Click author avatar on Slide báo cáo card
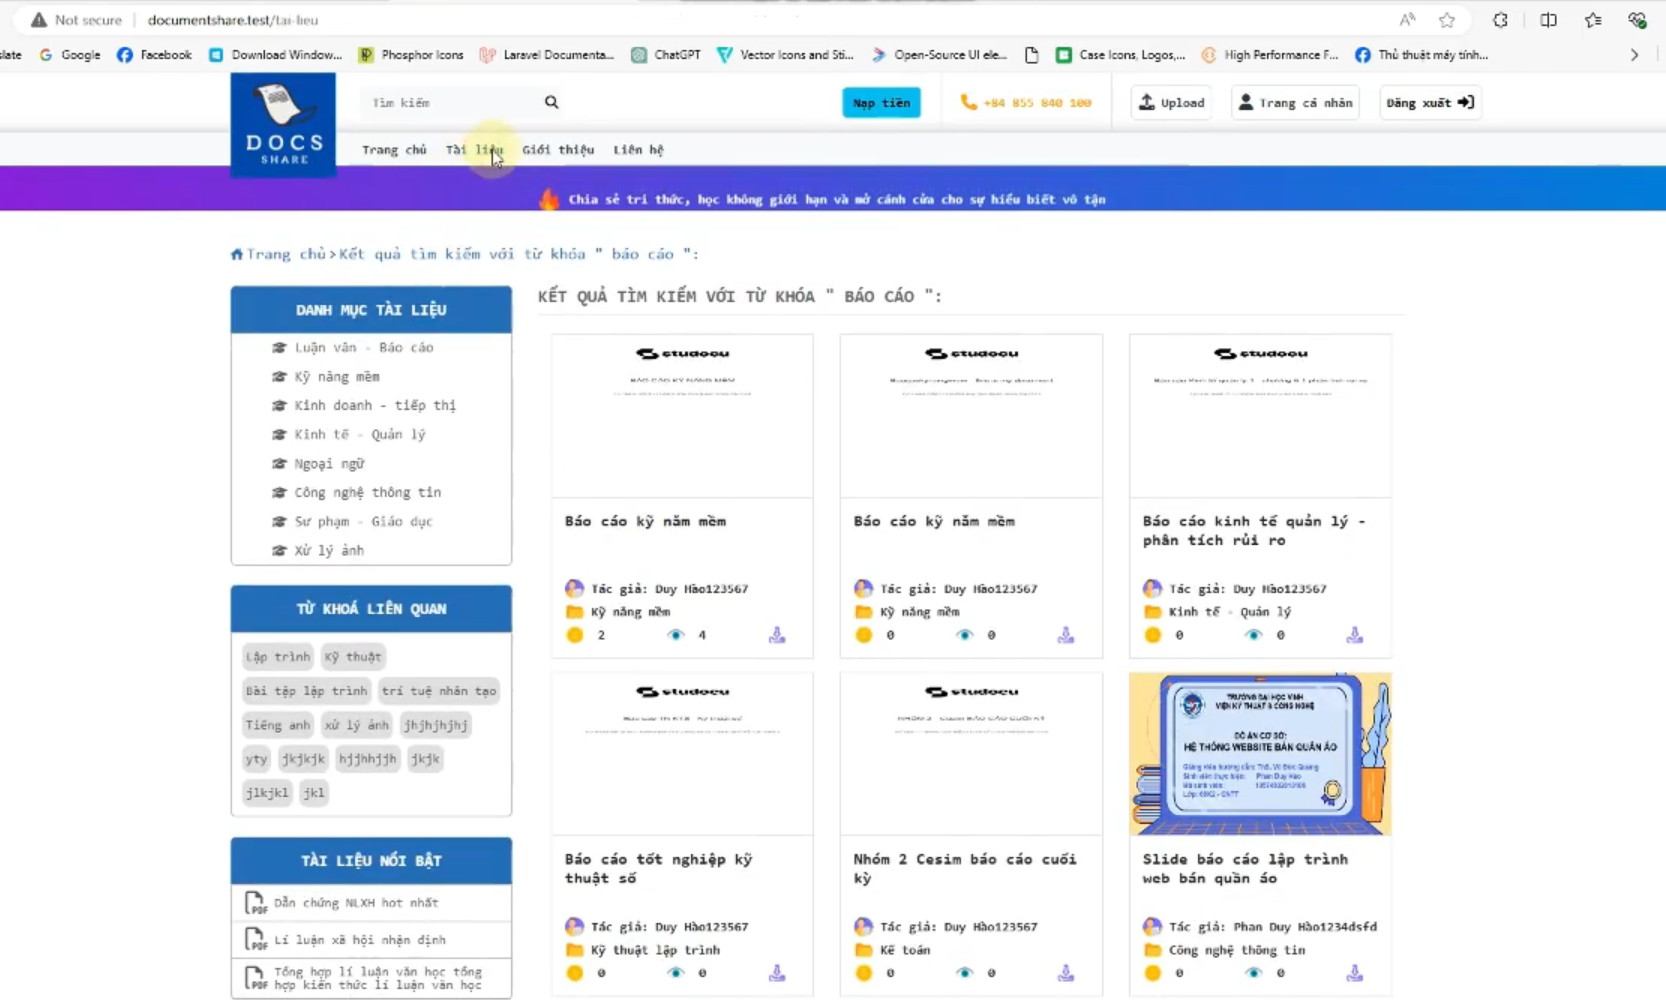 pos(1152,927)
